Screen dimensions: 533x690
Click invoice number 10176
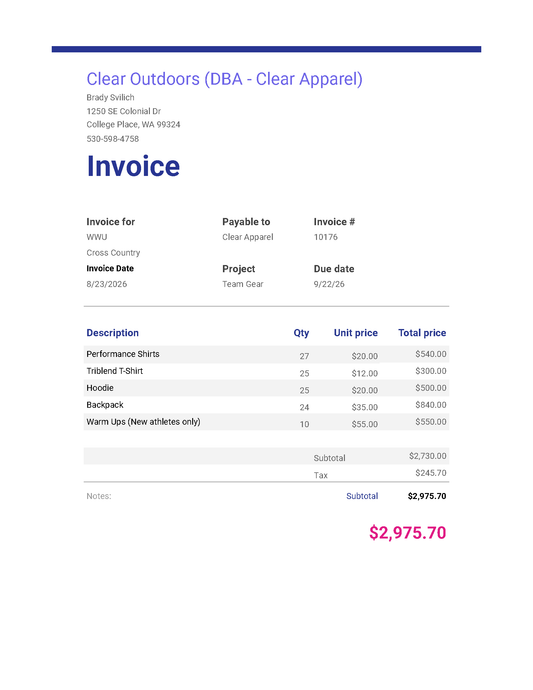coord(326,237)
